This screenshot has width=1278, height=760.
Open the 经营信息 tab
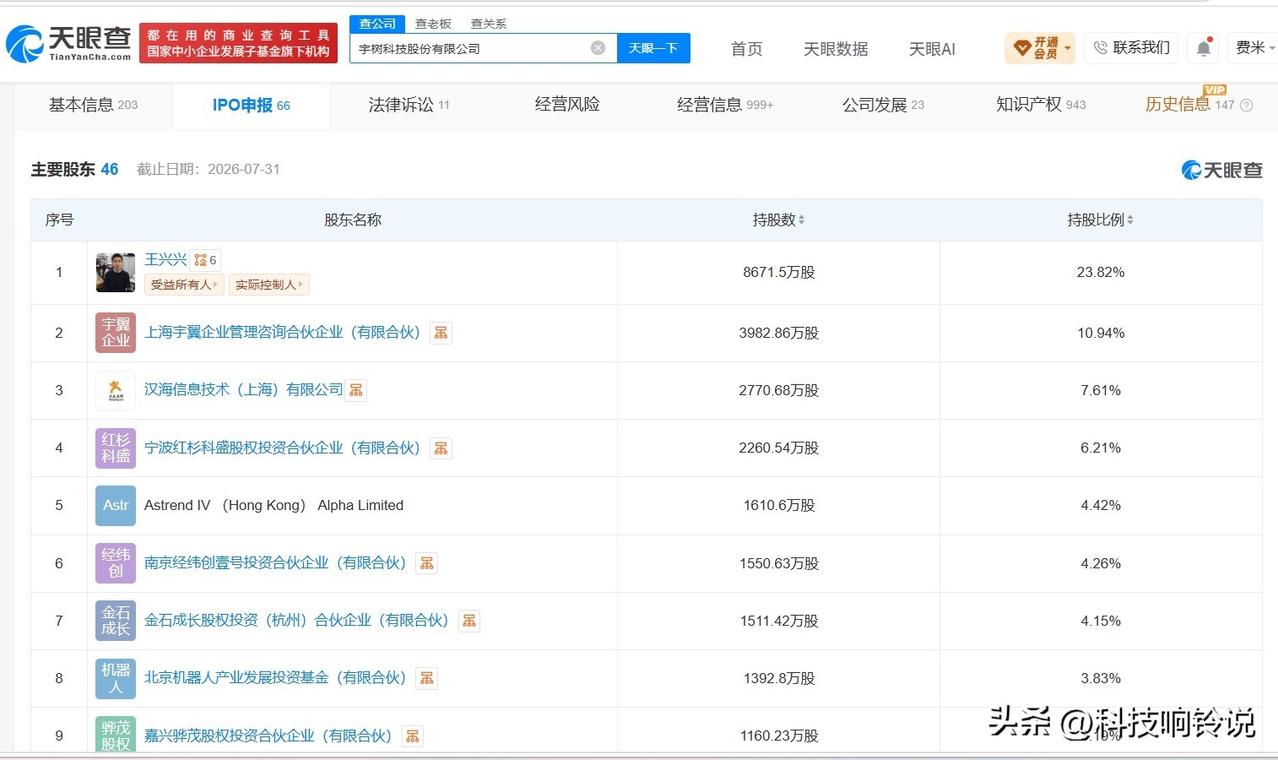click(725, 105)
